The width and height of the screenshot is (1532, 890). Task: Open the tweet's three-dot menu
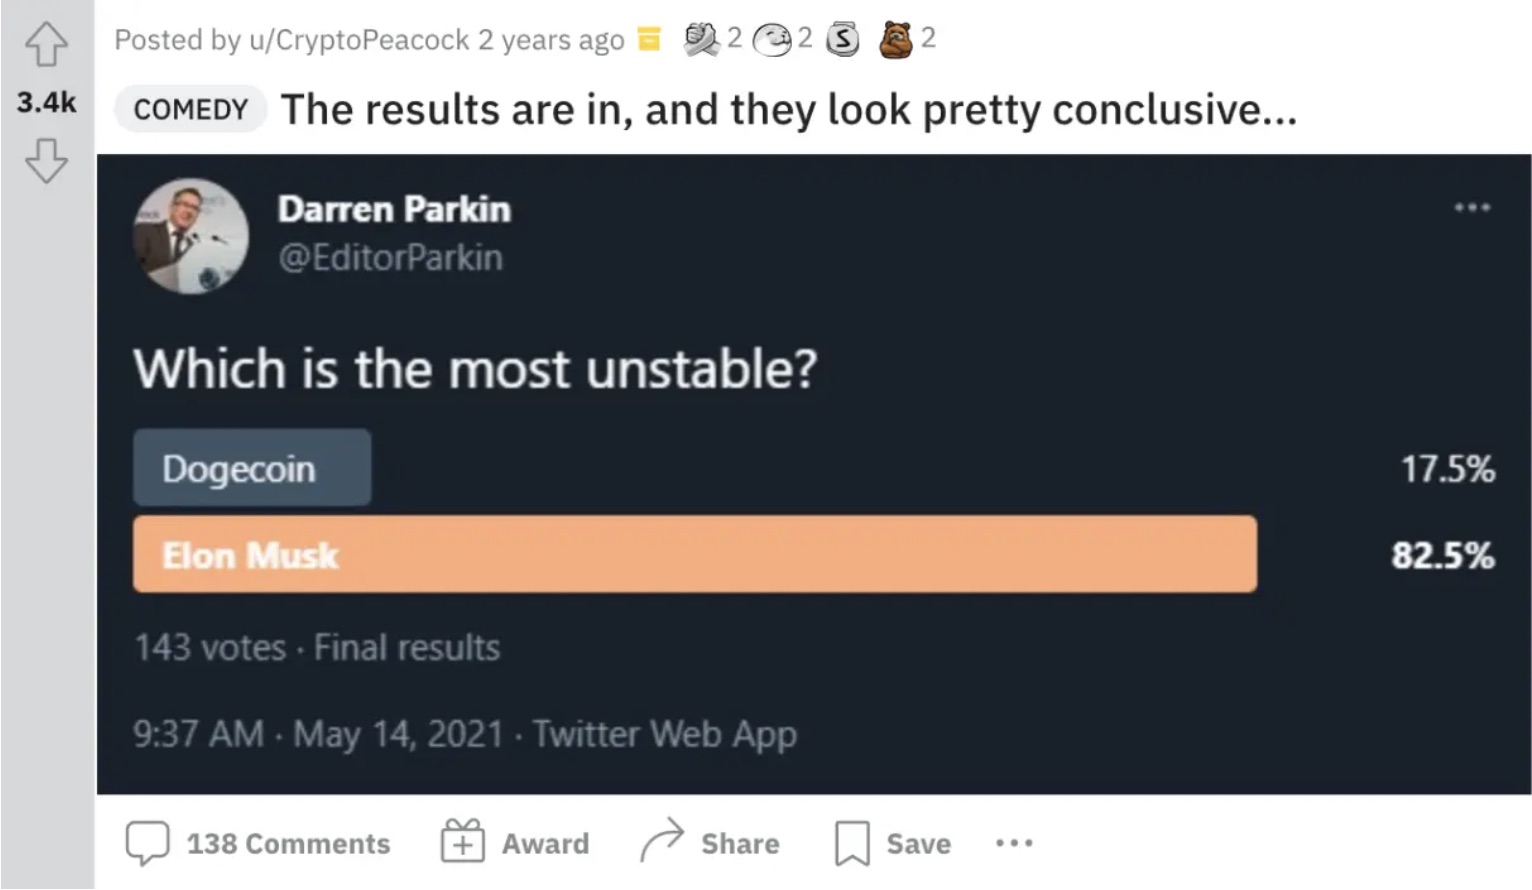[1472, 208]
